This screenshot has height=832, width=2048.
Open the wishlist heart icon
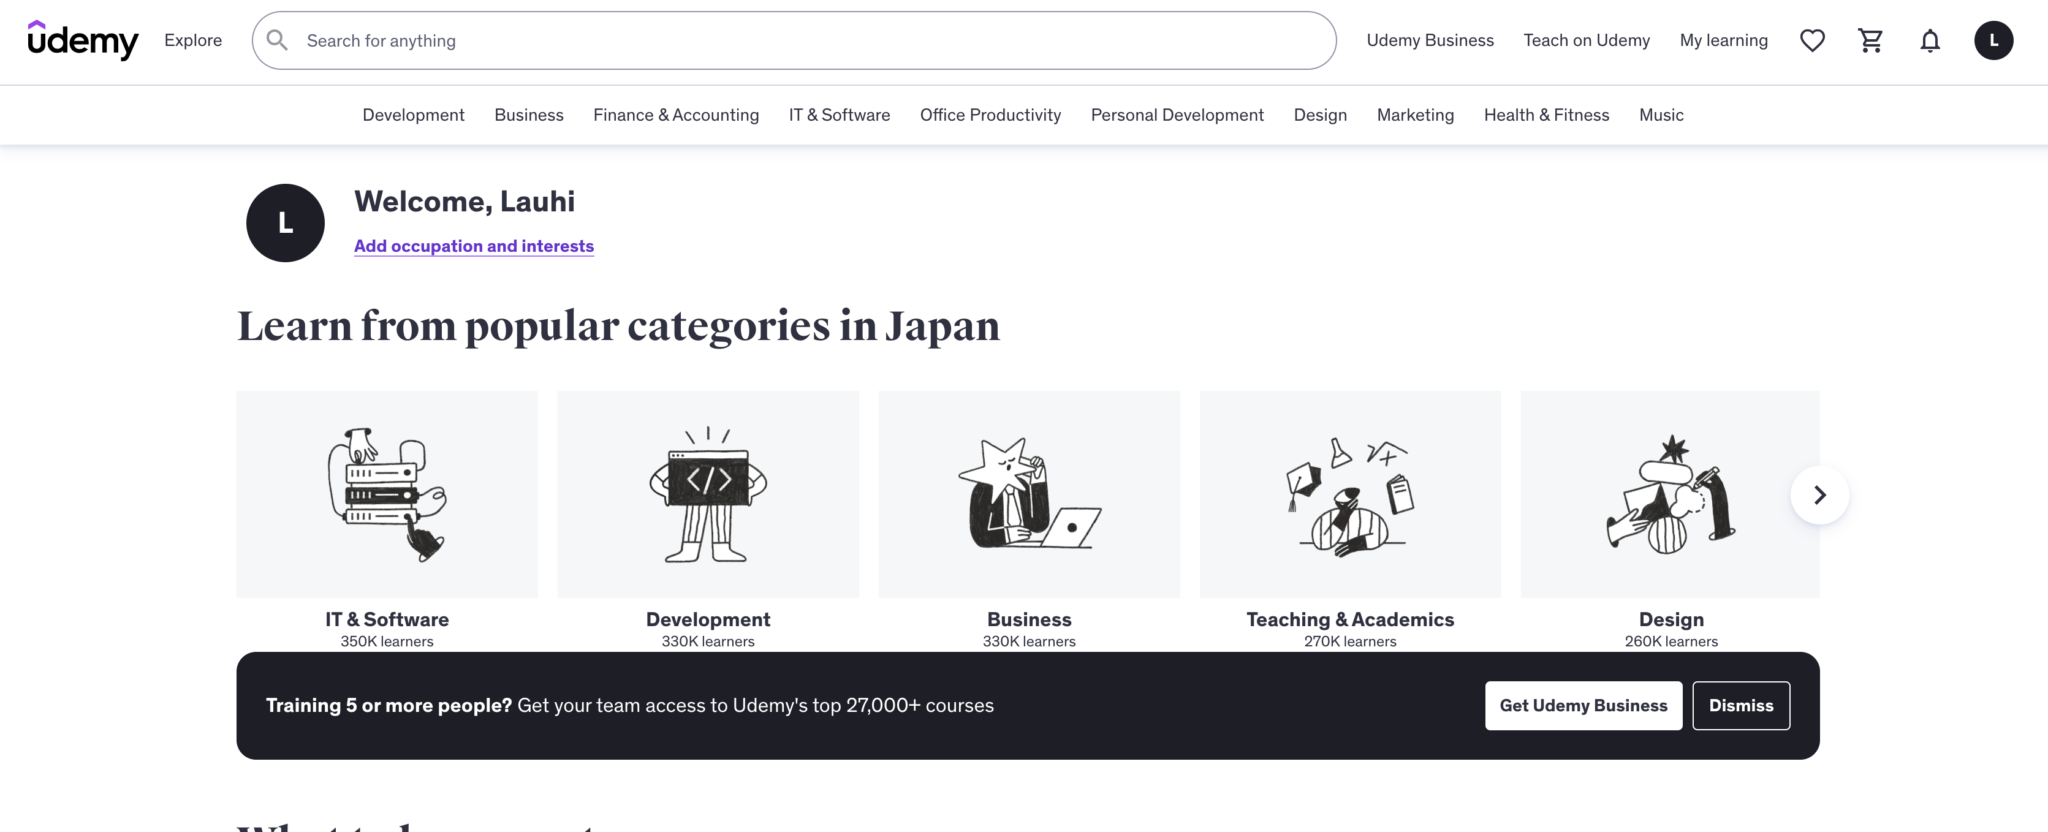(x=1812, y=40)
